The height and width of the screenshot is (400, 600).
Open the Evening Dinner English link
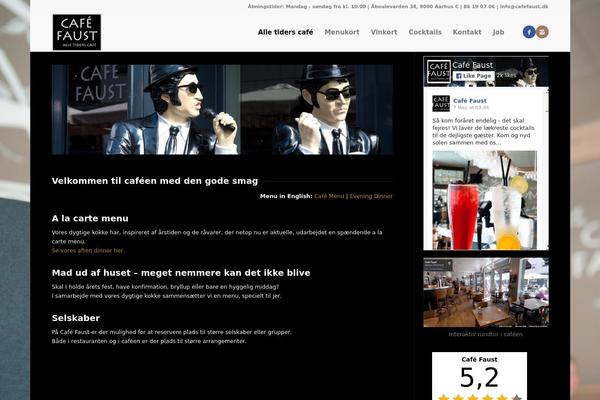tap(371, 196)
